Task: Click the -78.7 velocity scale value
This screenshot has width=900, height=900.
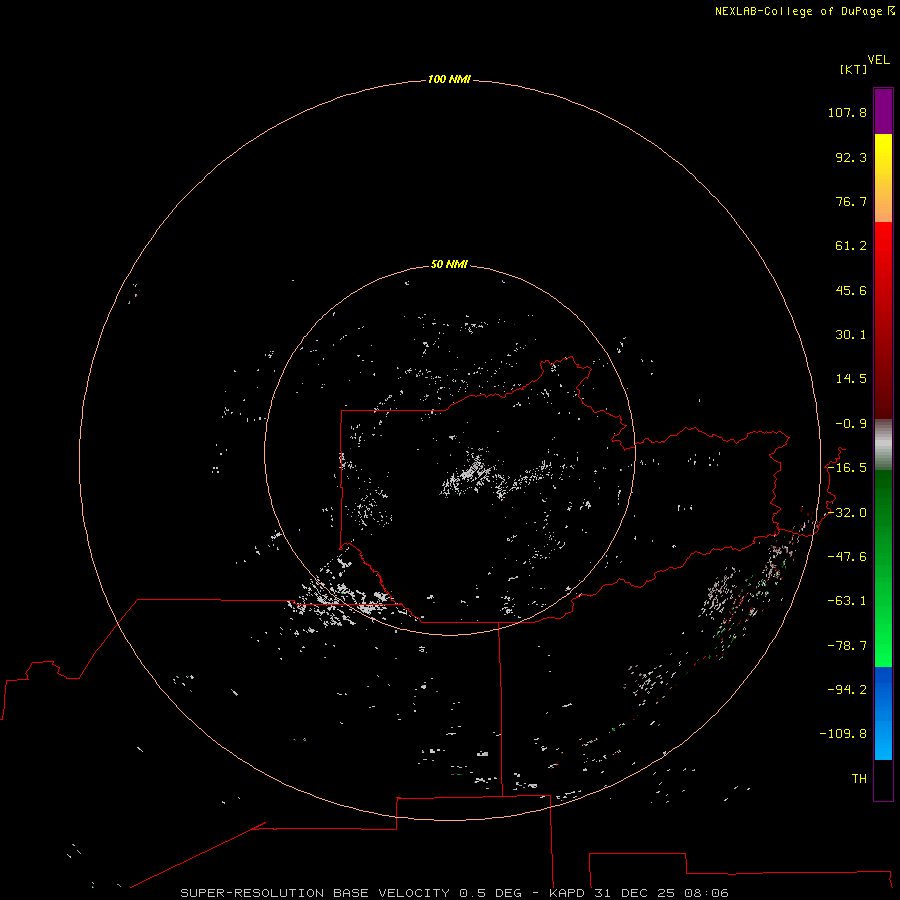Action: coord(847,646)
